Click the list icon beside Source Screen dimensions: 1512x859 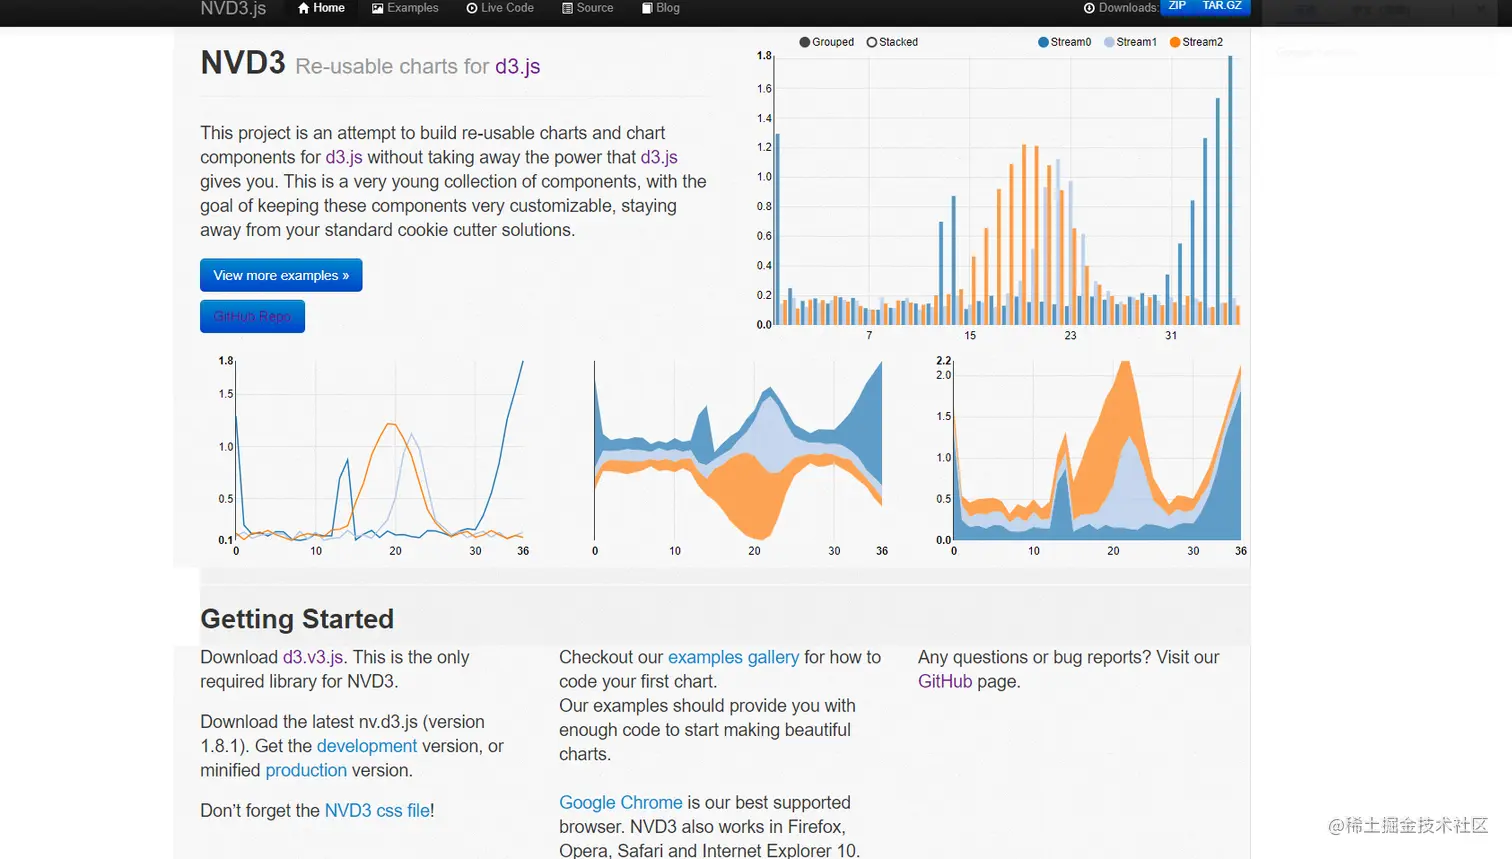tap(567, 8)
